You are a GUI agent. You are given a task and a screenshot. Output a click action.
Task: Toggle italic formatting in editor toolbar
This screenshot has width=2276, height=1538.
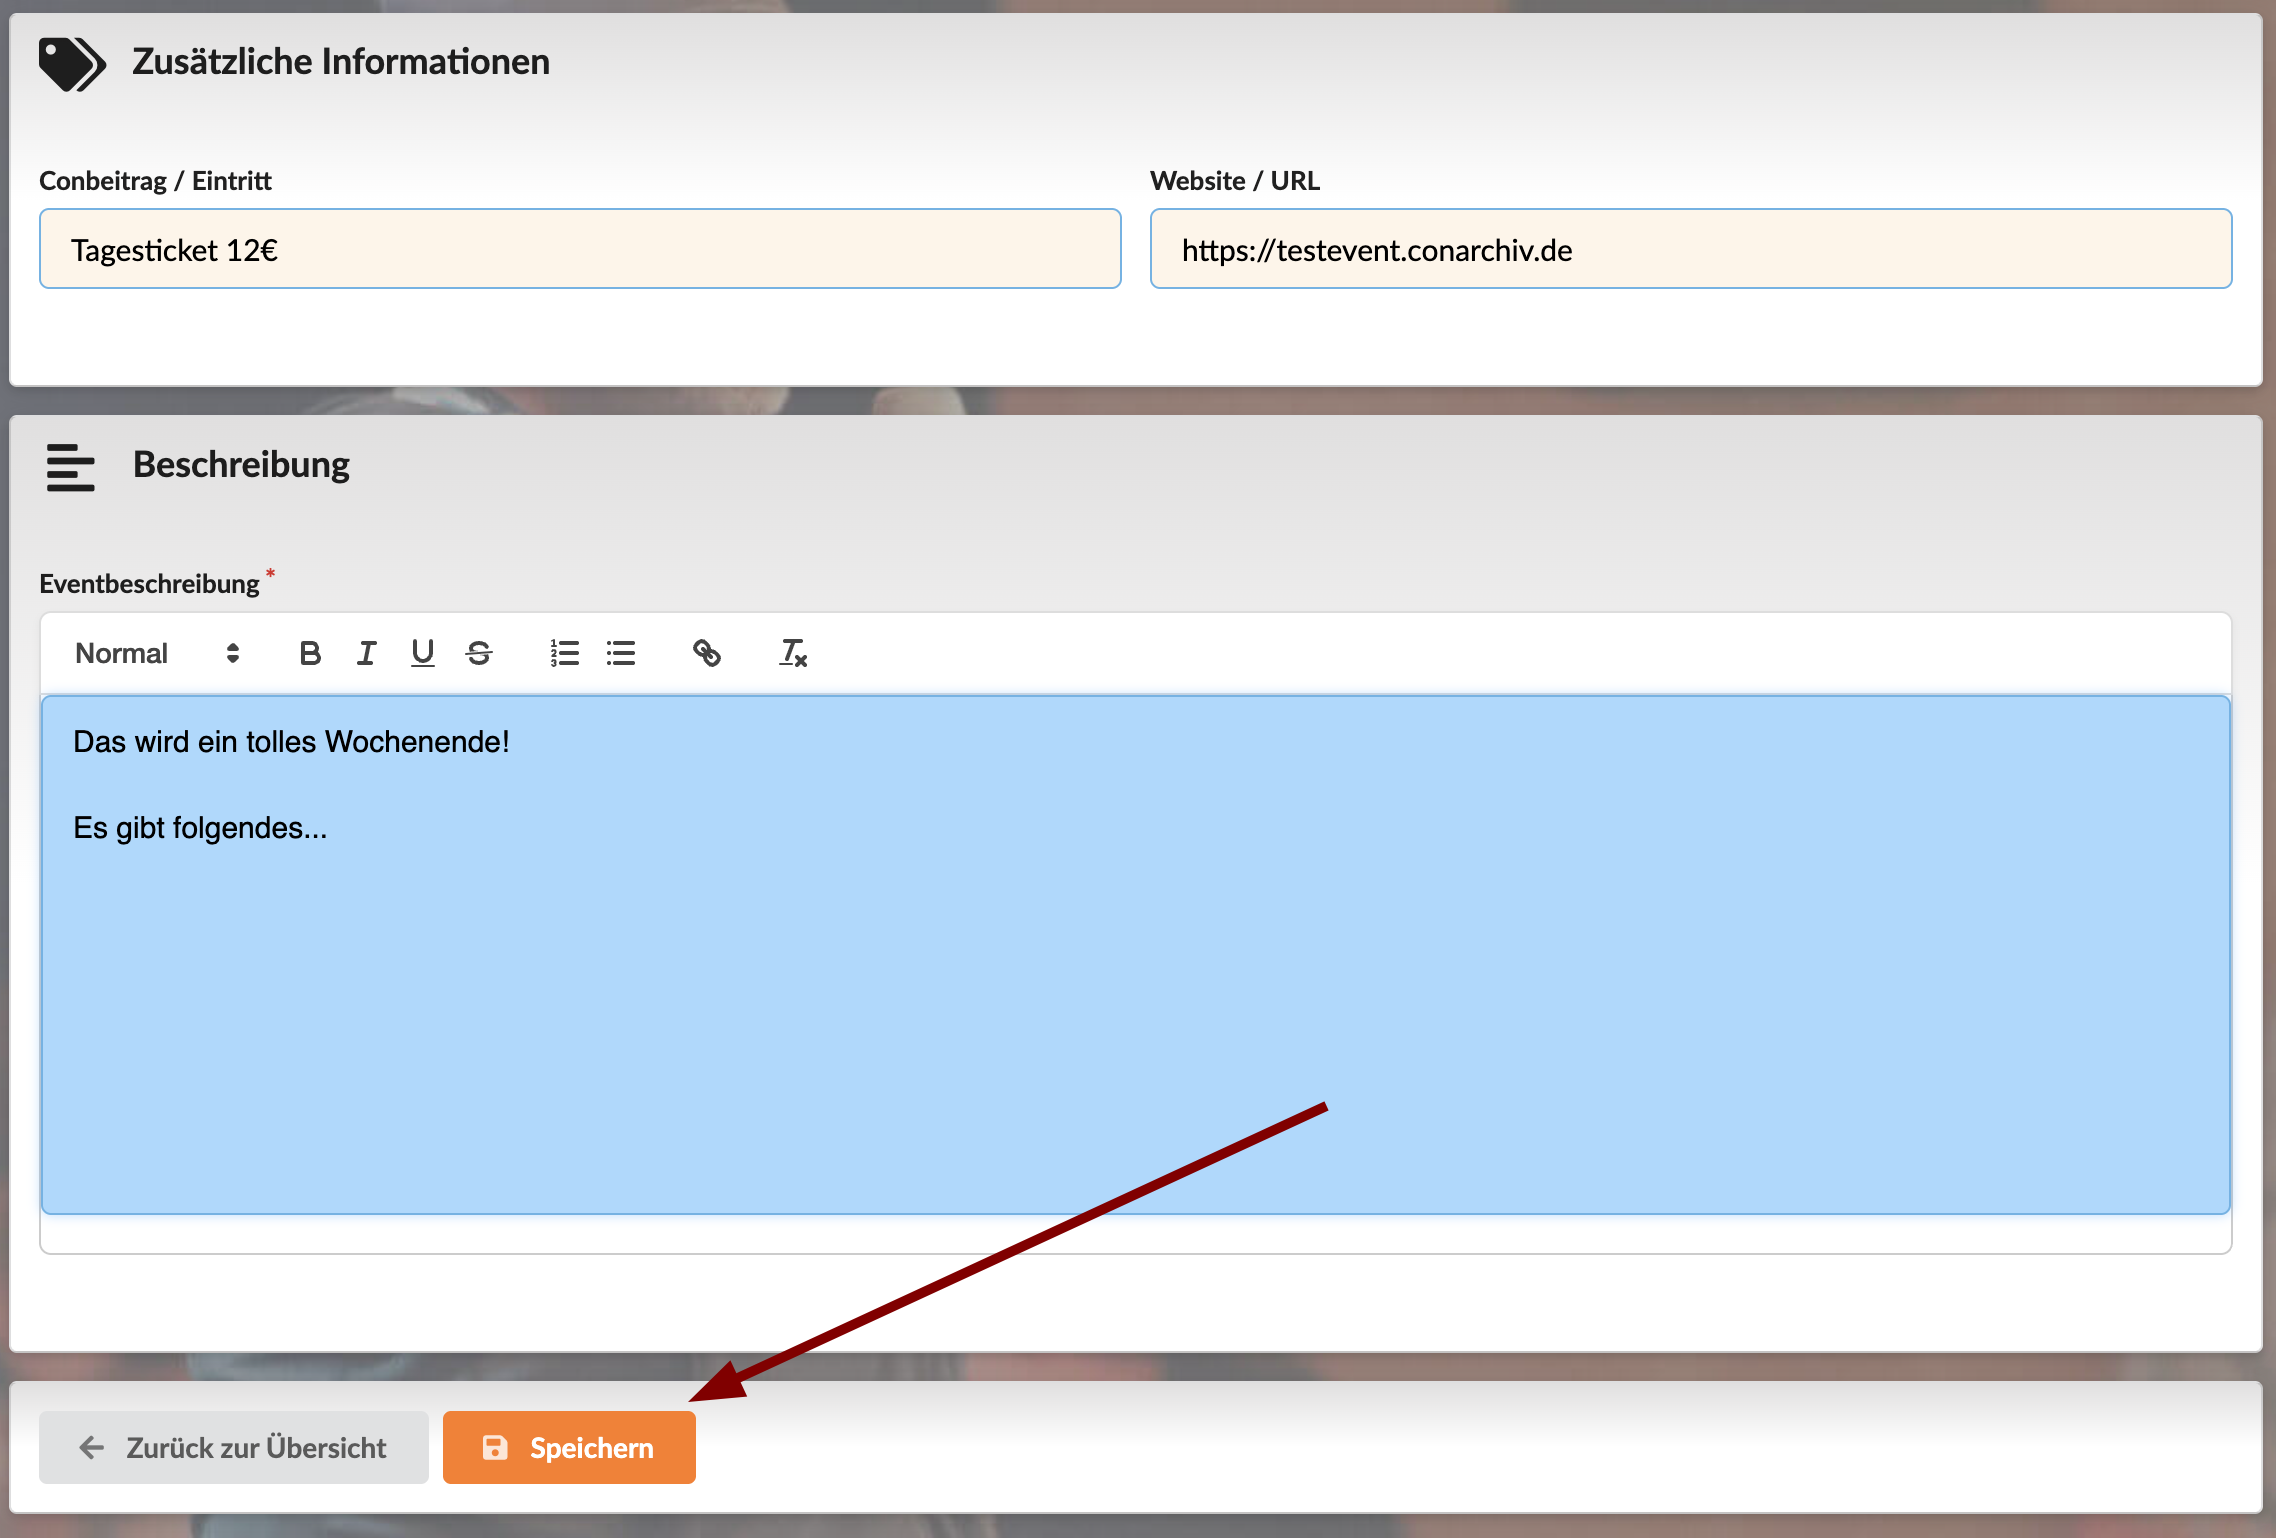pos(367,654)
